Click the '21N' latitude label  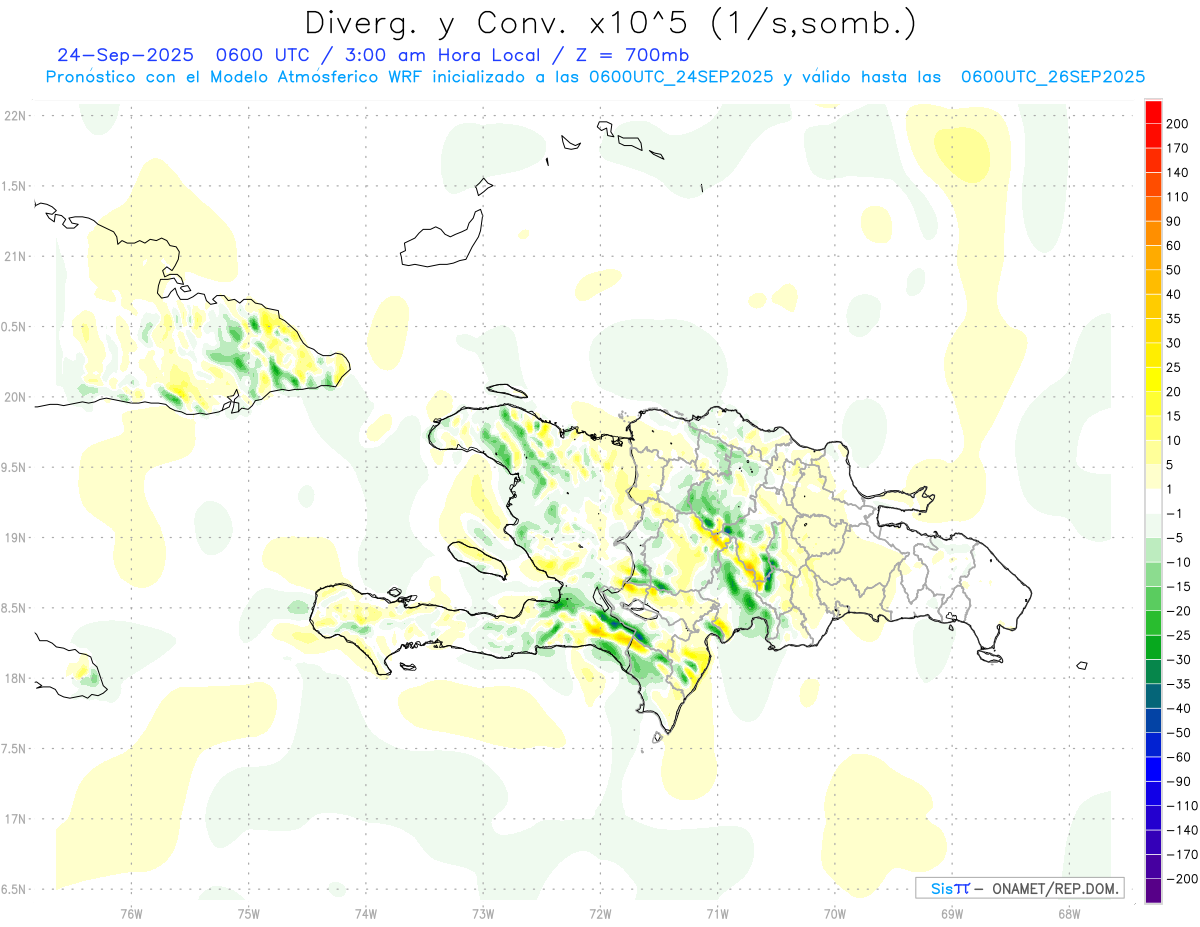pos(14,256)
